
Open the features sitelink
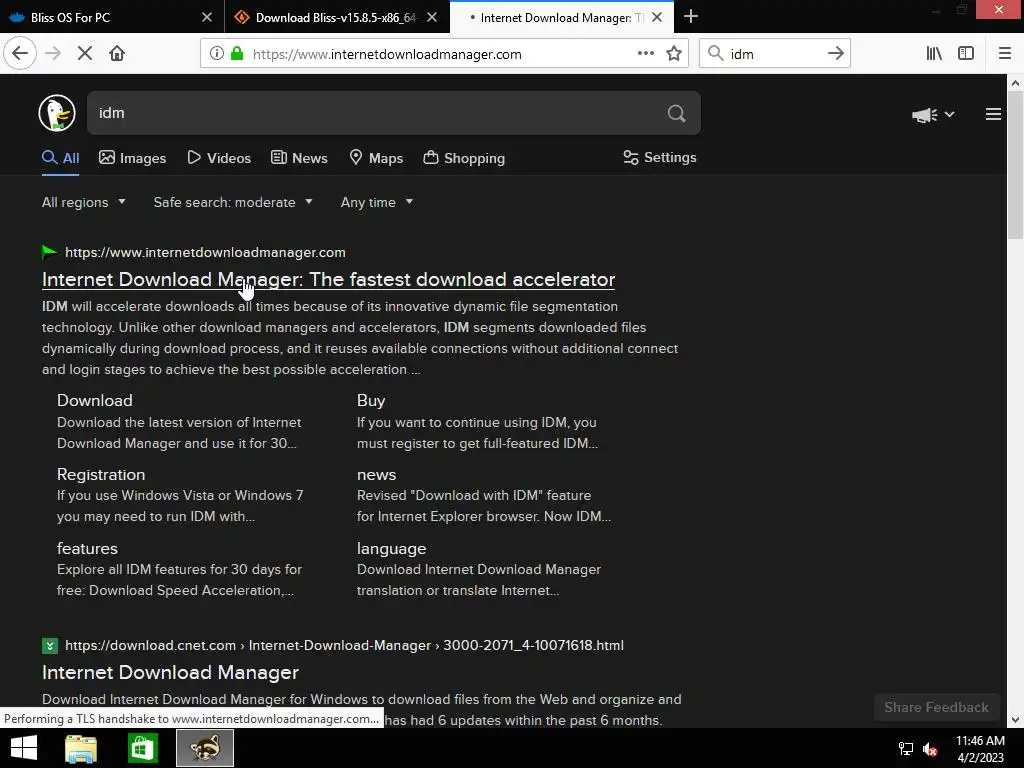point(88,549)
